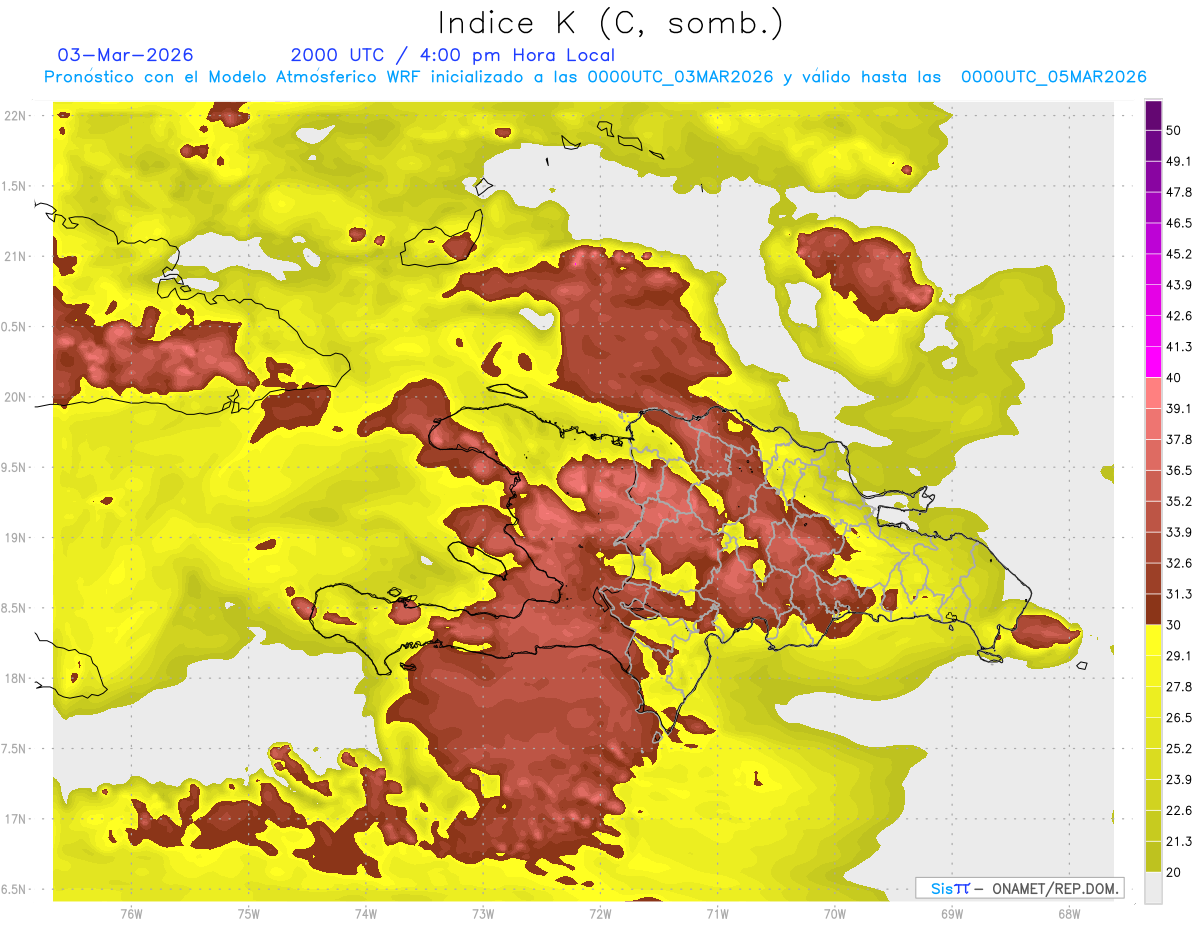The height and width of the screenshot is (927, 1200).
Task: Click the '72W' longitude label
Action: click(600, 914)
